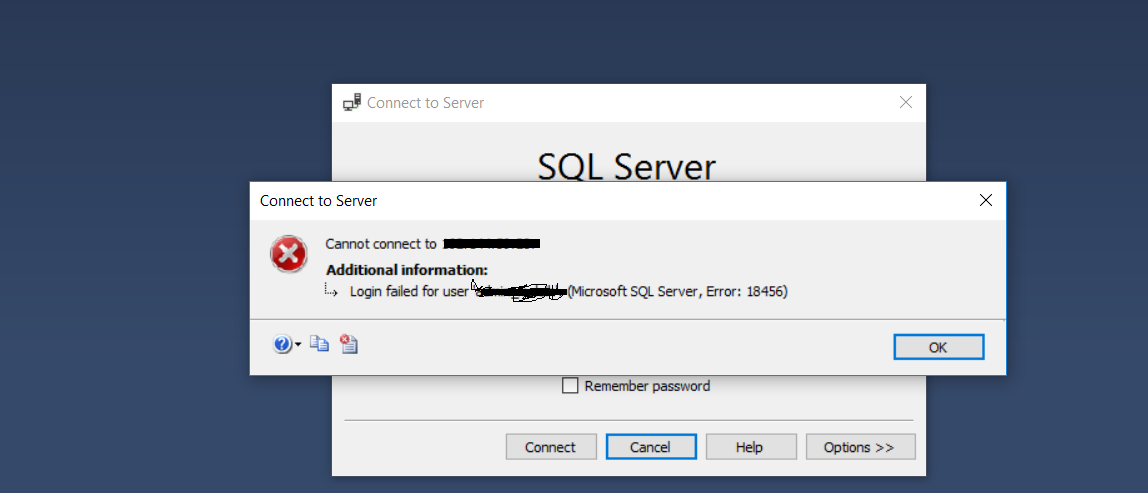Click the Connect button
The width and height of the screenshot is (1148, 493).
[551, 447]
